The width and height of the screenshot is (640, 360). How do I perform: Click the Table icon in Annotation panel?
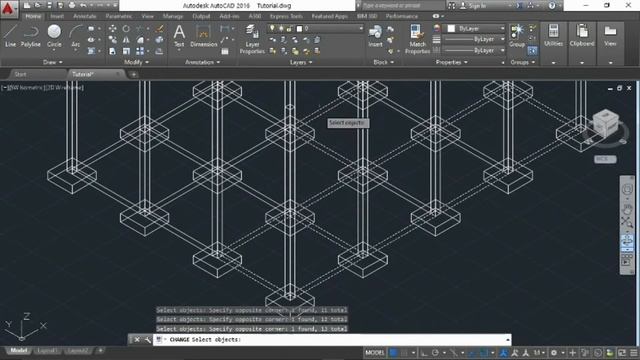click(x=224, y=51)
